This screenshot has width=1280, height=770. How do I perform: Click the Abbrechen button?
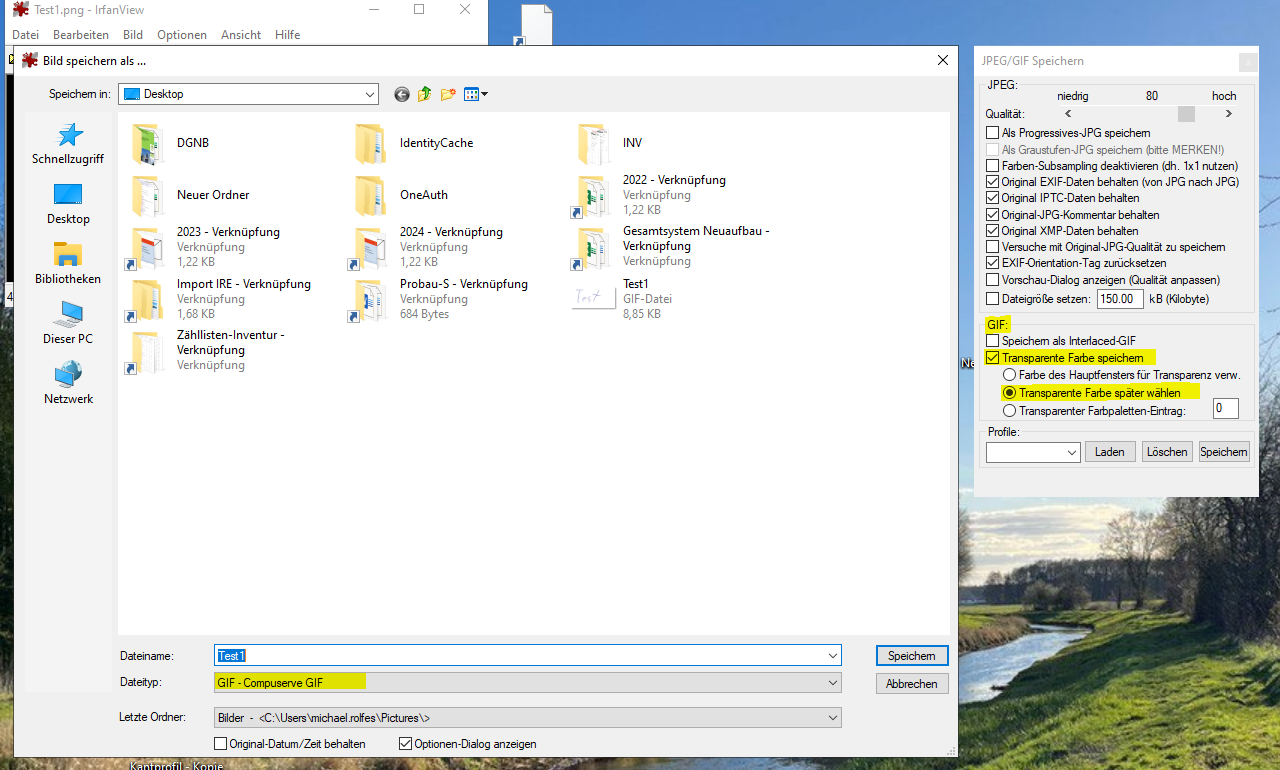(911, 684)
